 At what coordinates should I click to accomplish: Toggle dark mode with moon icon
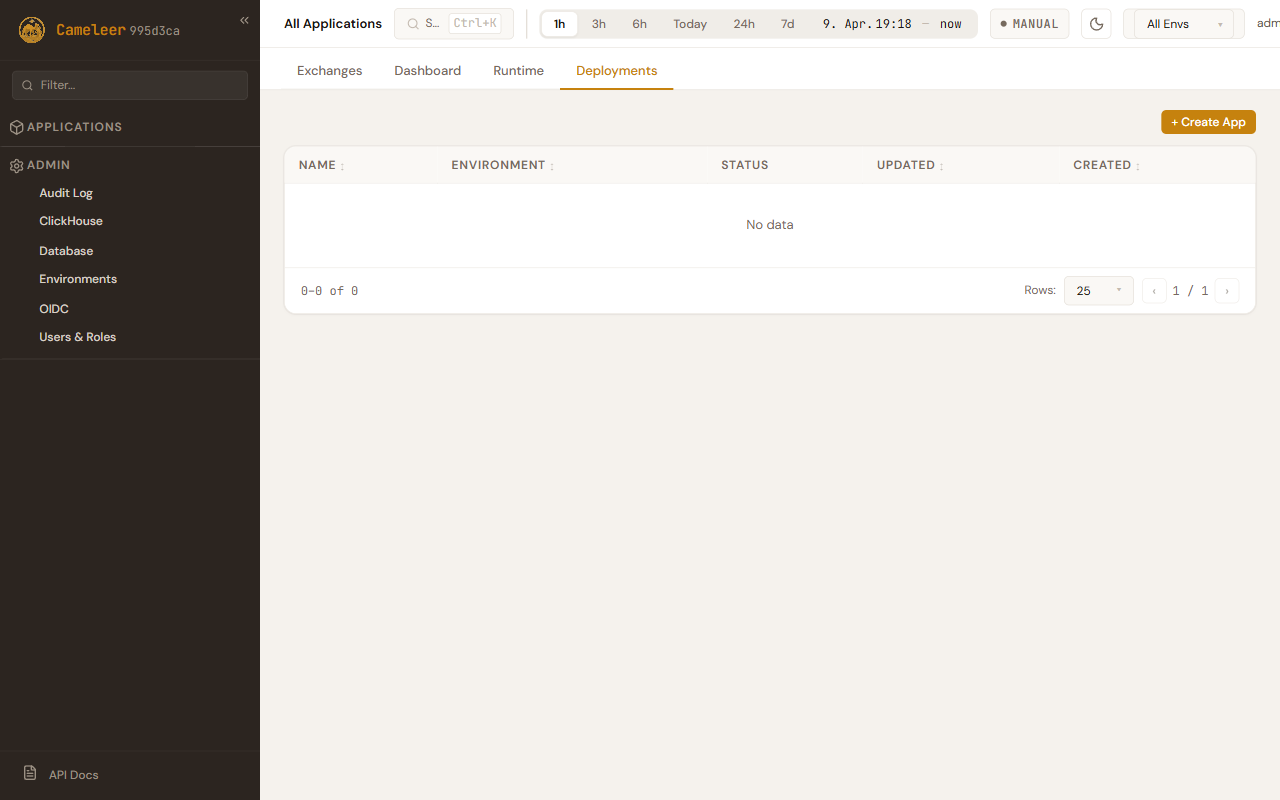(1096, 24)
